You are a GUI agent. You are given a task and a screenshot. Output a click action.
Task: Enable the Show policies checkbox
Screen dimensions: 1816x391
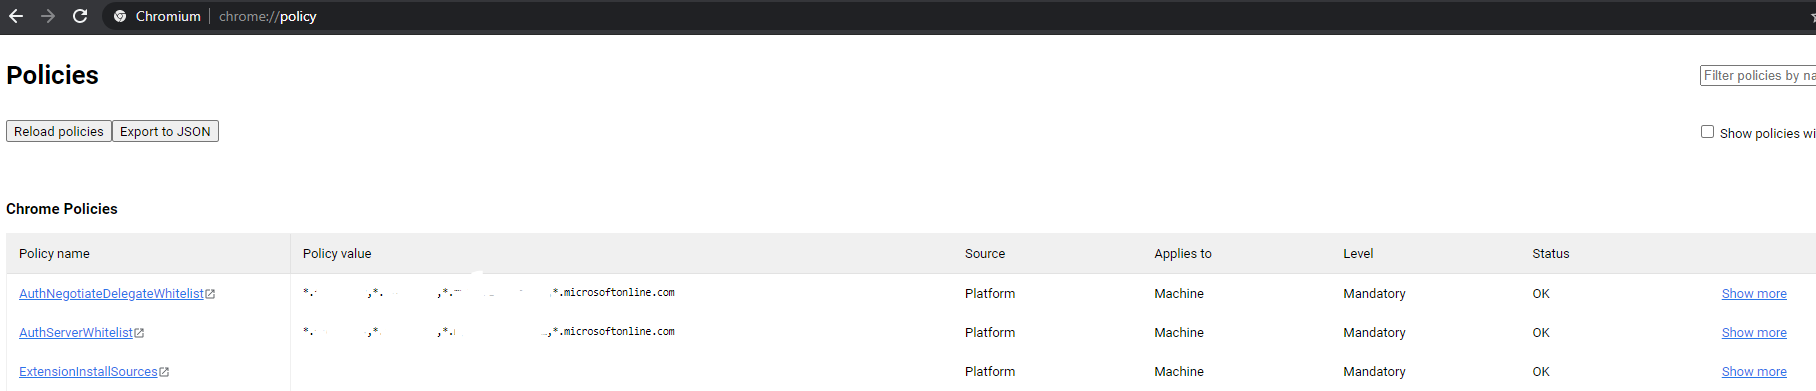coord(1707,132)
